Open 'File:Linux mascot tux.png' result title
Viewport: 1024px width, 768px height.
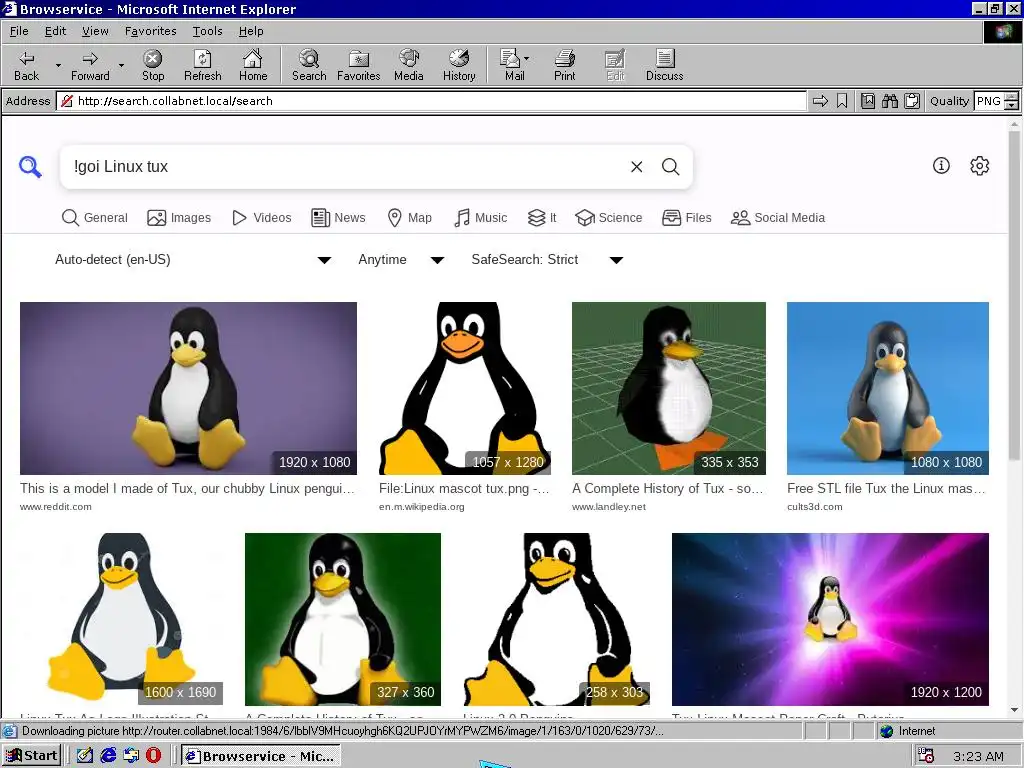(464, 488)
